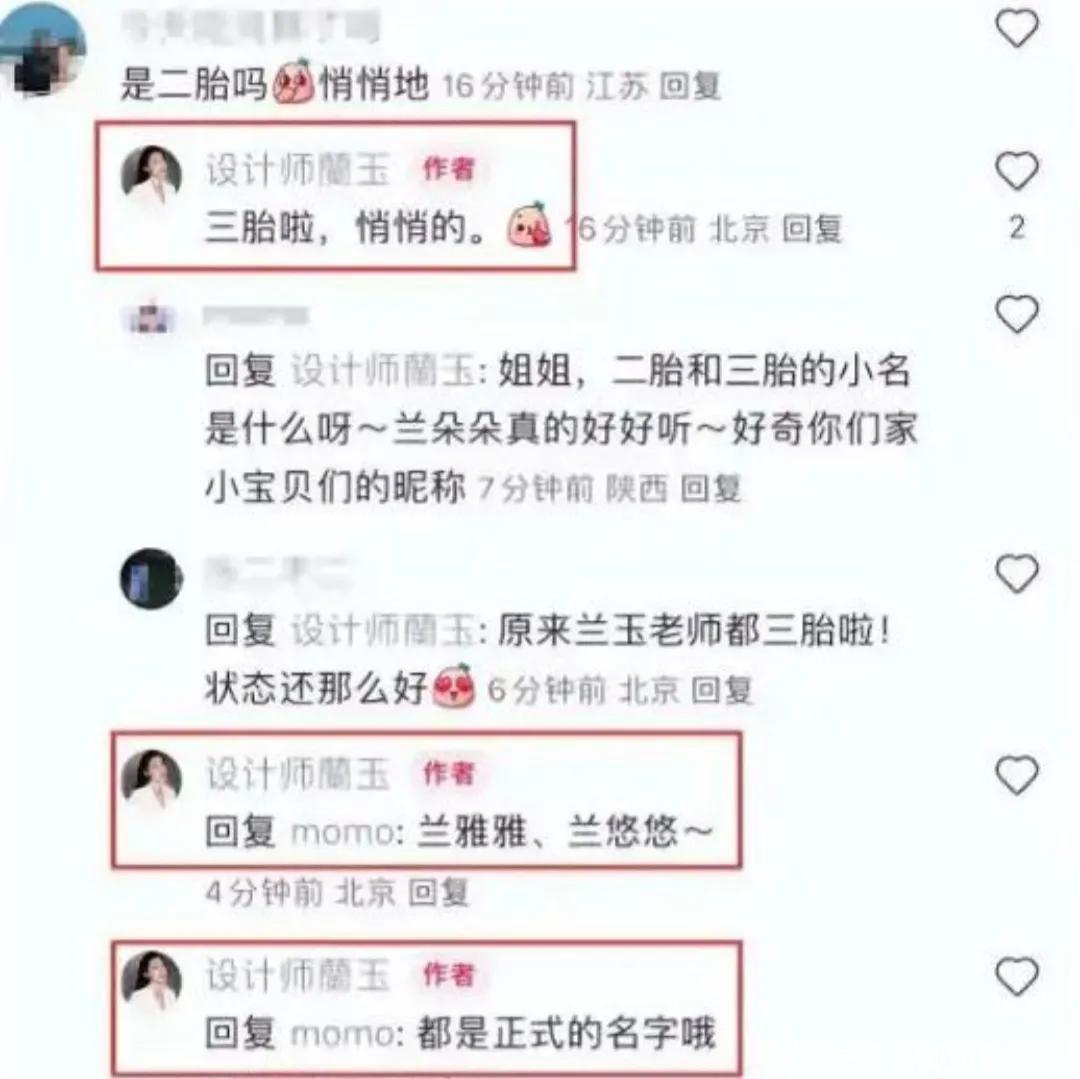Tap 回复 under the '兰雅雅、兰悠悠' reply
The image size is (1080, 1079).
(439, 893)
